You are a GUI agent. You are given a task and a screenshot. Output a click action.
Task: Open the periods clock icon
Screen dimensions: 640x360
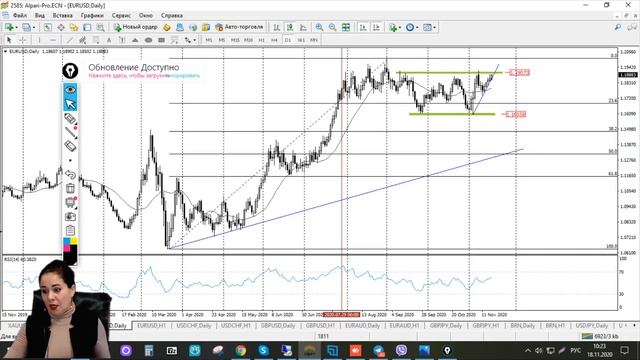point(410,27)
